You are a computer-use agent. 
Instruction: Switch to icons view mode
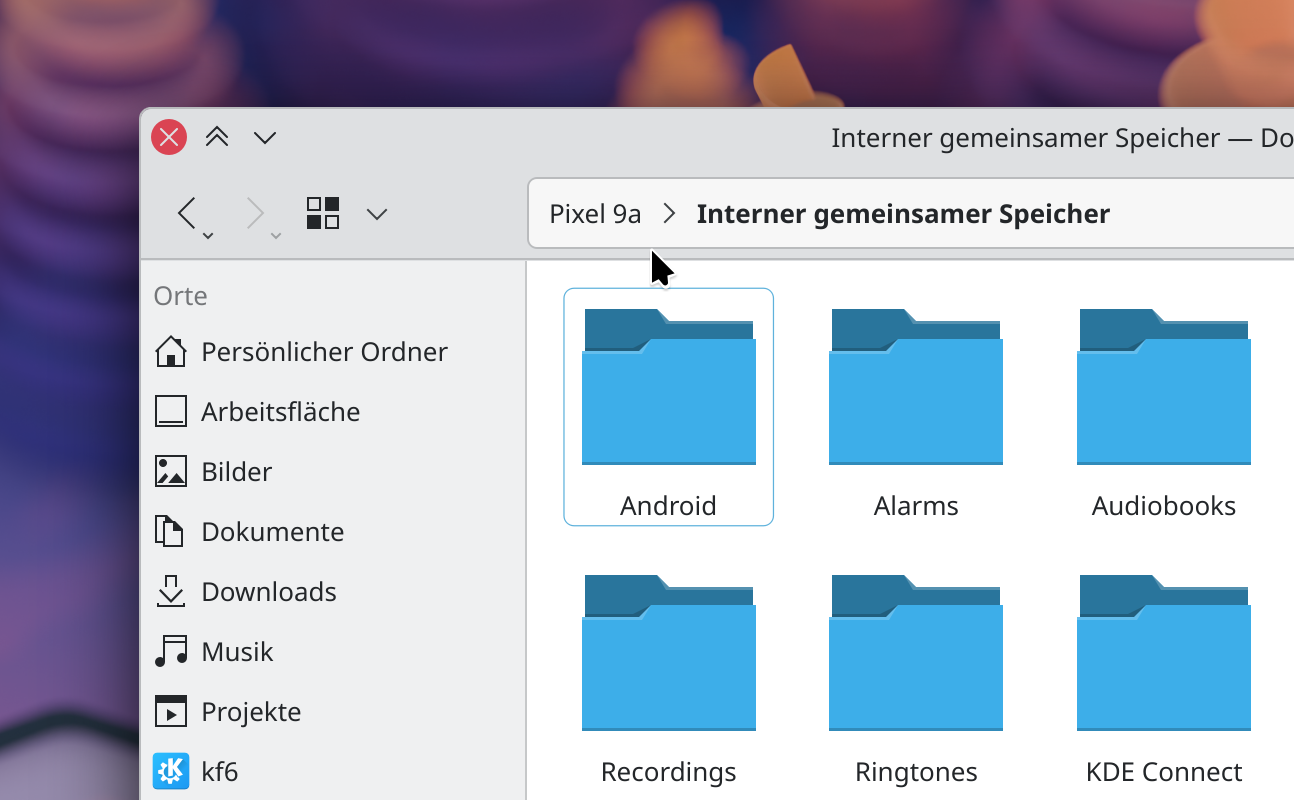(323, 213)
